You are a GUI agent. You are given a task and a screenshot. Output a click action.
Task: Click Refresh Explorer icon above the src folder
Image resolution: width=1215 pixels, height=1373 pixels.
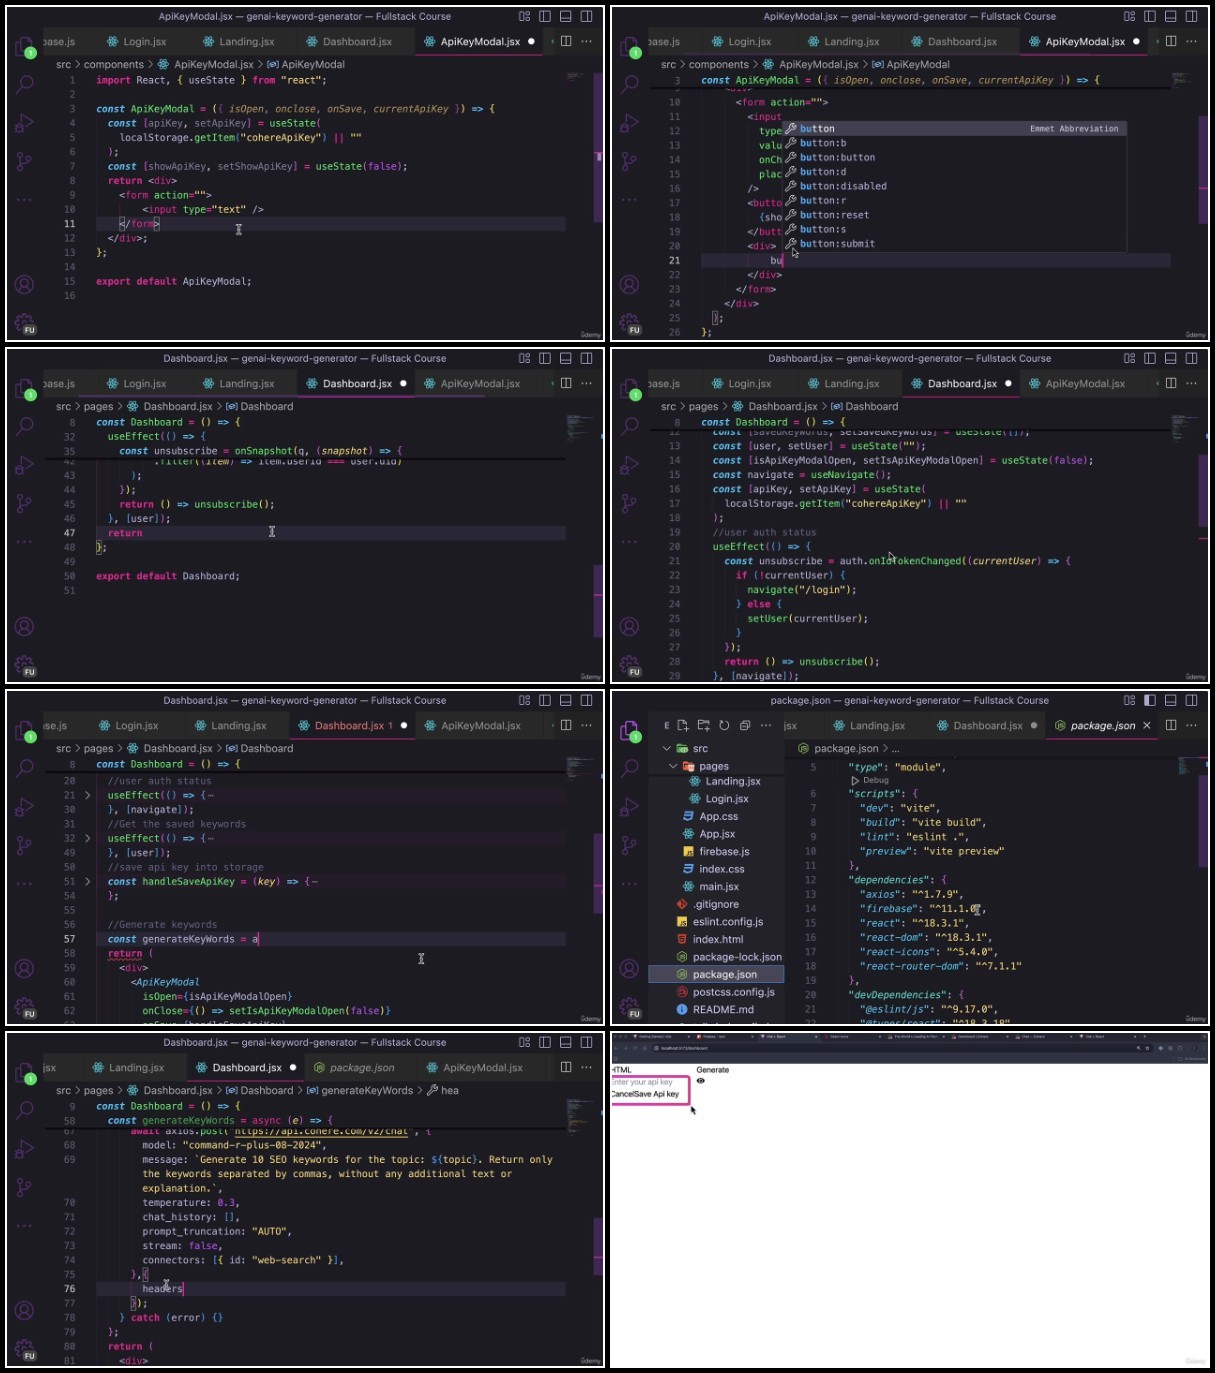tap(724, 726)
